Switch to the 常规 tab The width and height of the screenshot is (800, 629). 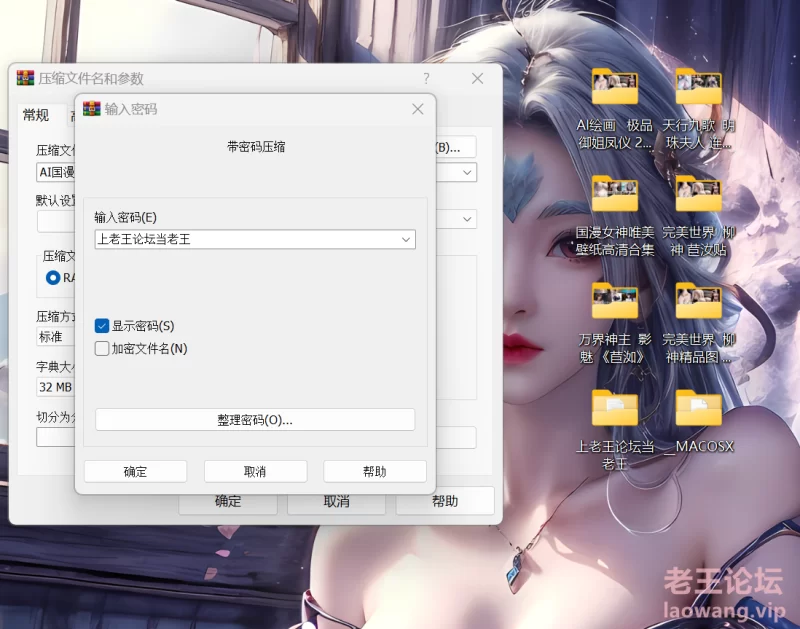coord(36,115)
